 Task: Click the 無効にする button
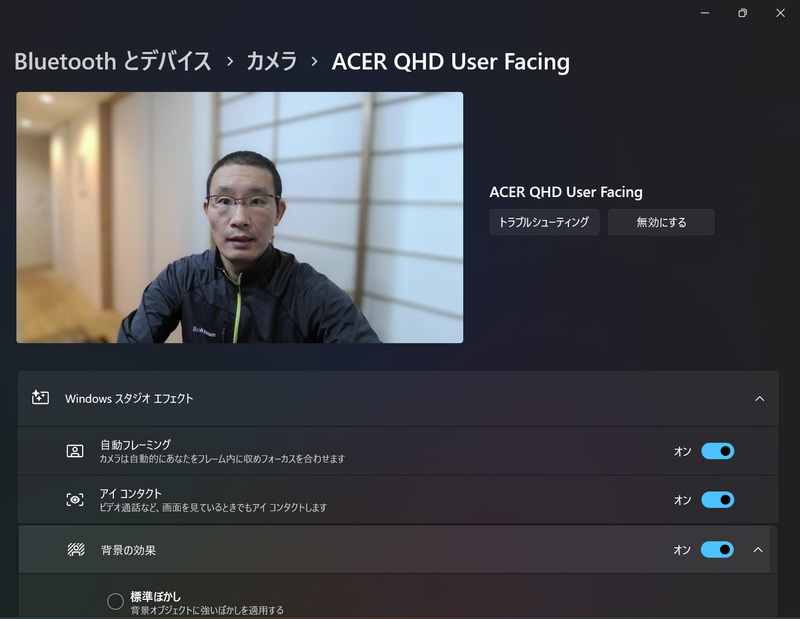click(661, 222)
